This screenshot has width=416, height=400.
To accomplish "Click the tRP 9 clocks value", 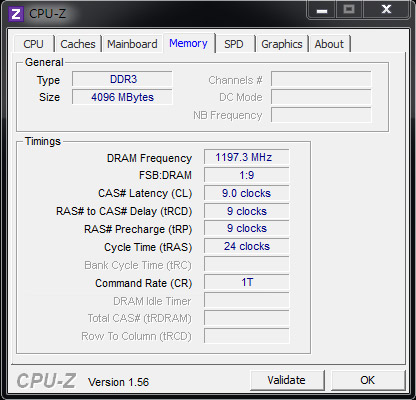I will (x=246, y=228).
